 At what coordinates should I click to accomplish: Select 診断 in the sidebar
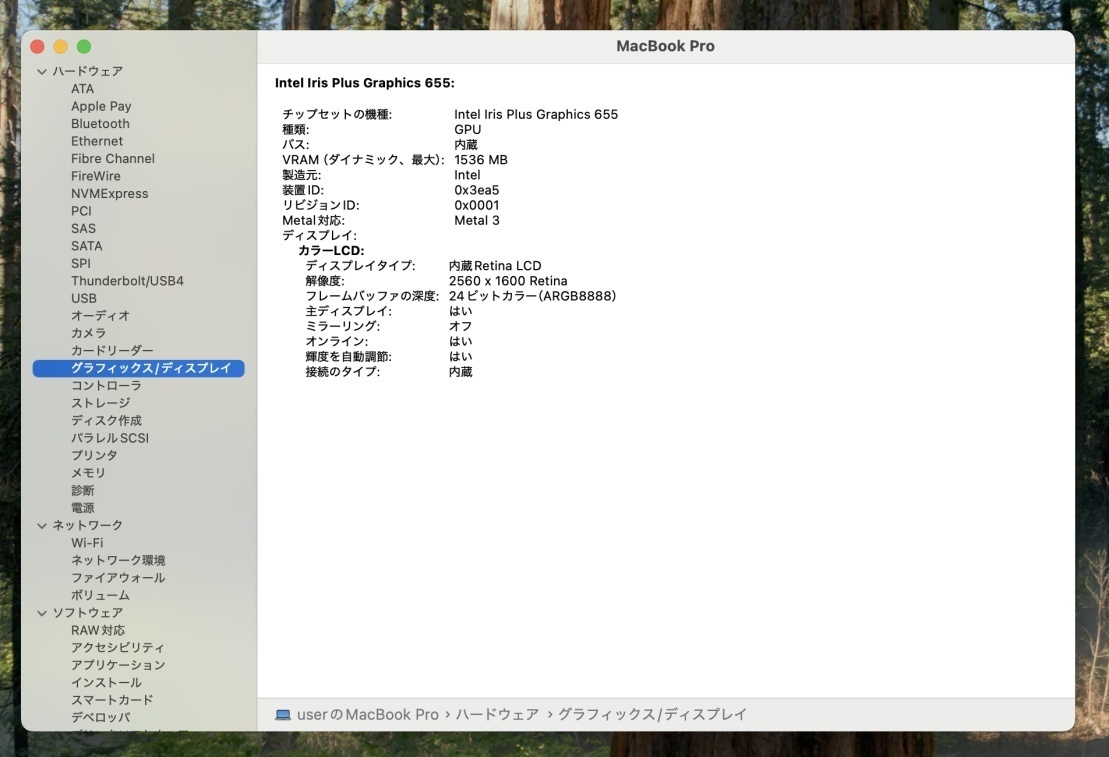click(x=83, y=490)
